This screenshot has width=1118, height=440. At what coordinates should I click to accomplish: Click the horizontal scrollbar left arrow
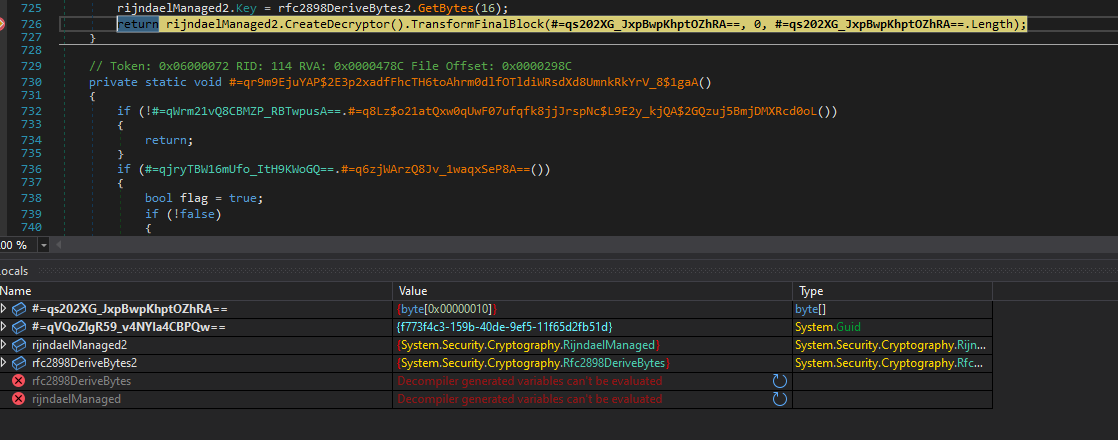point(58,245)
